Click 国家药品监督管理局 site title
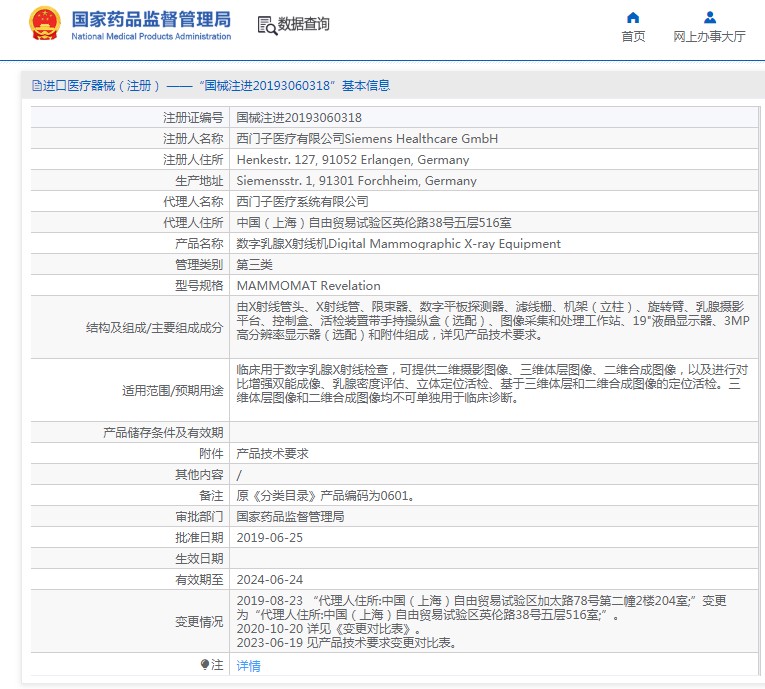The image size is (765, 689). pyautogui.click(x=151, y=20)
